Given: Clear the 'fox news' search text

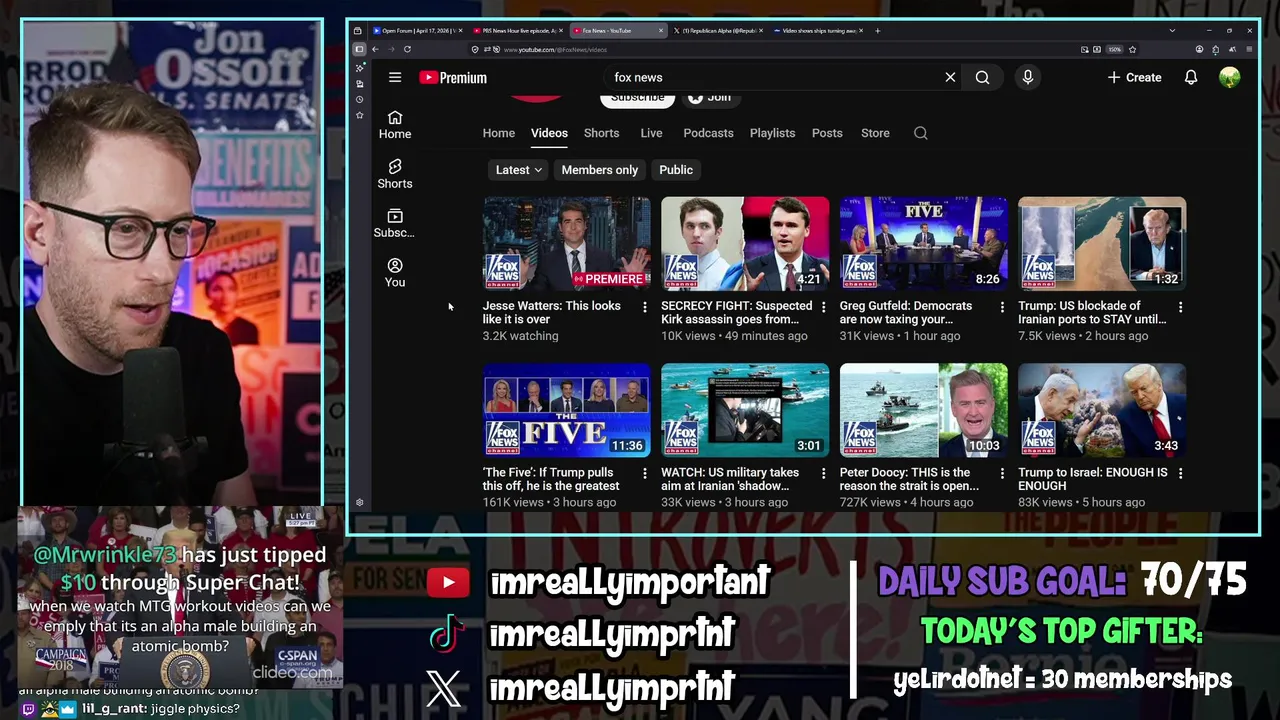Looking at the screenshot, I should (950, 77).
